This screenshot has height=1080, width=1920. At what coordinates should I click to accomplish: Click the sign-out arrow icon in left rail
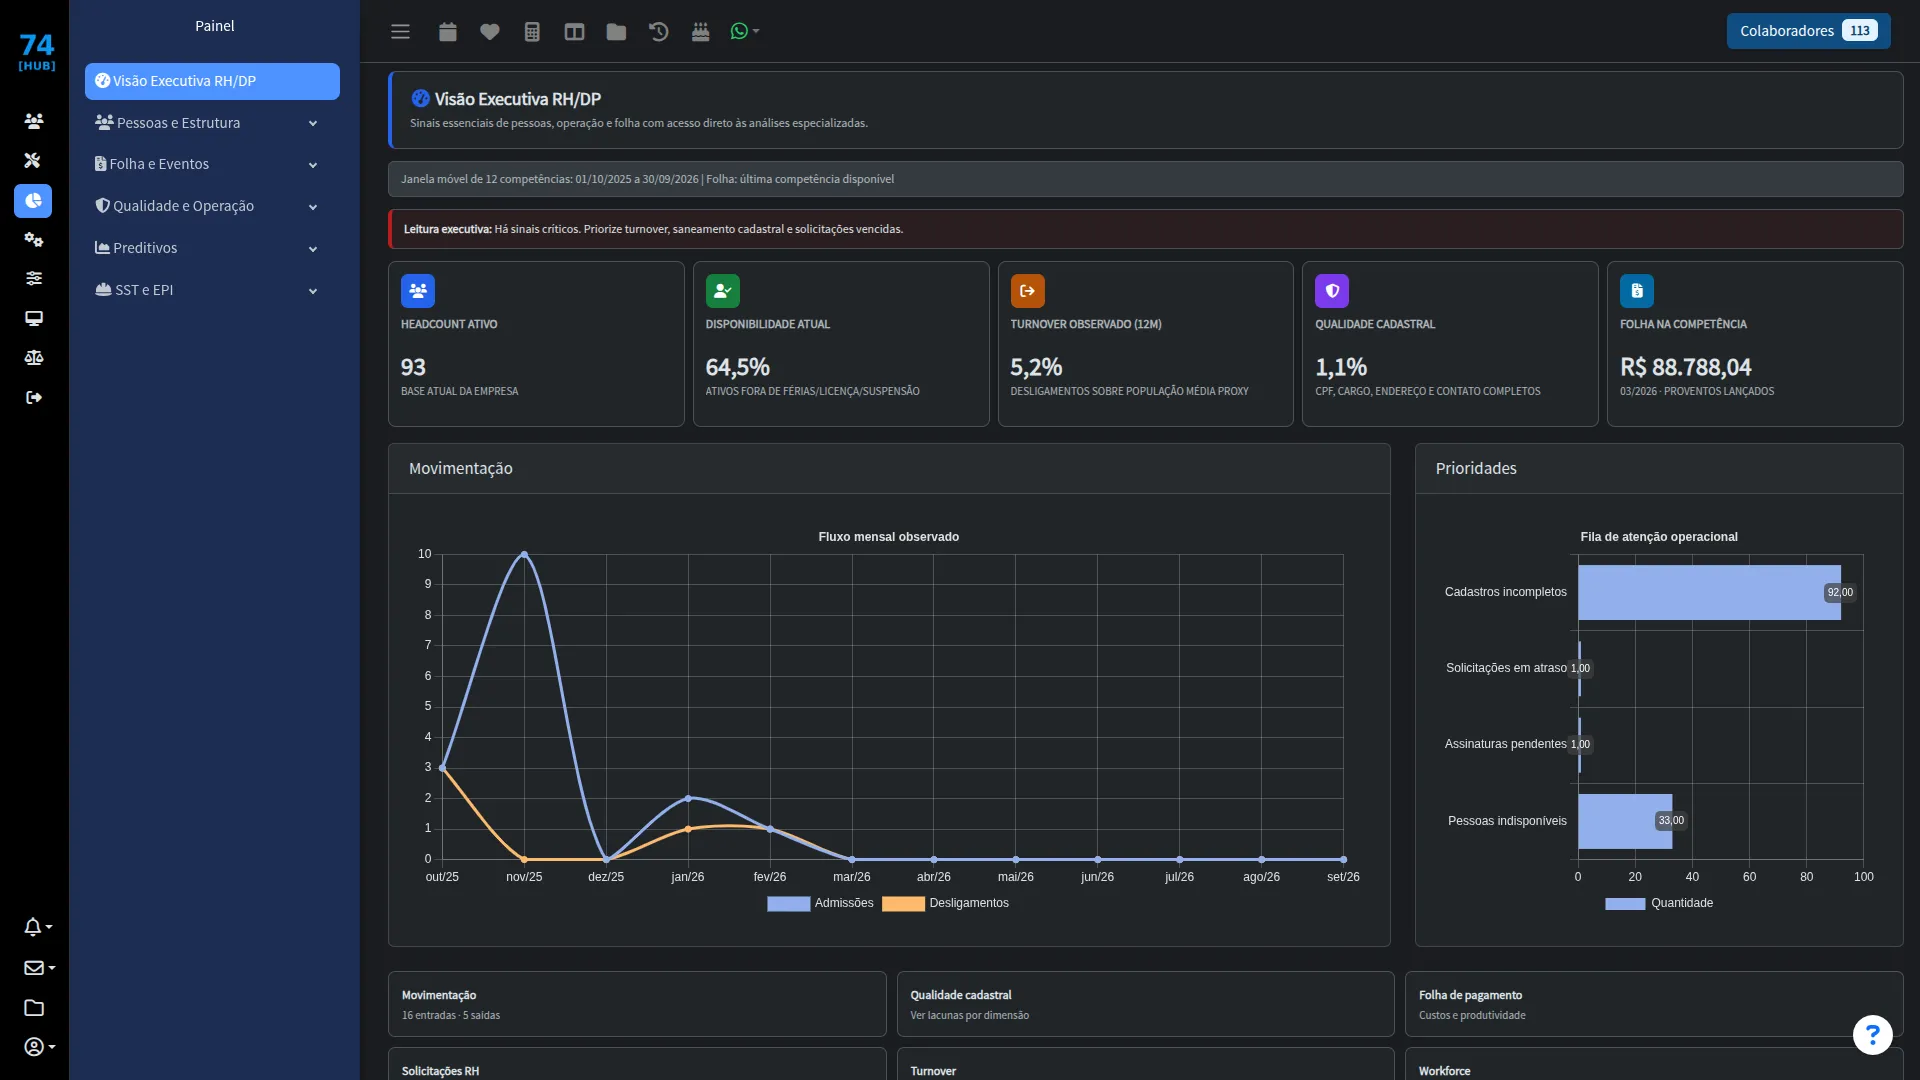[x=33, y=397]
